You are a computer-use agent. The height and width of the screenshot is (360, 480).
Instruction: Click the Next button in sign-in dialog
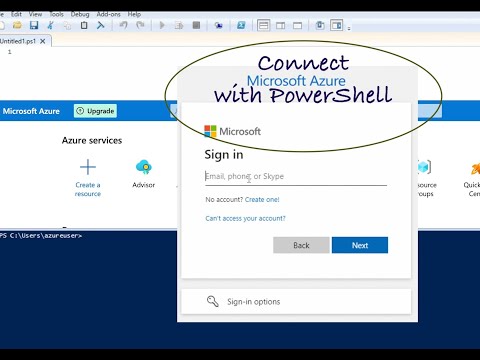(x=360, y=245)
